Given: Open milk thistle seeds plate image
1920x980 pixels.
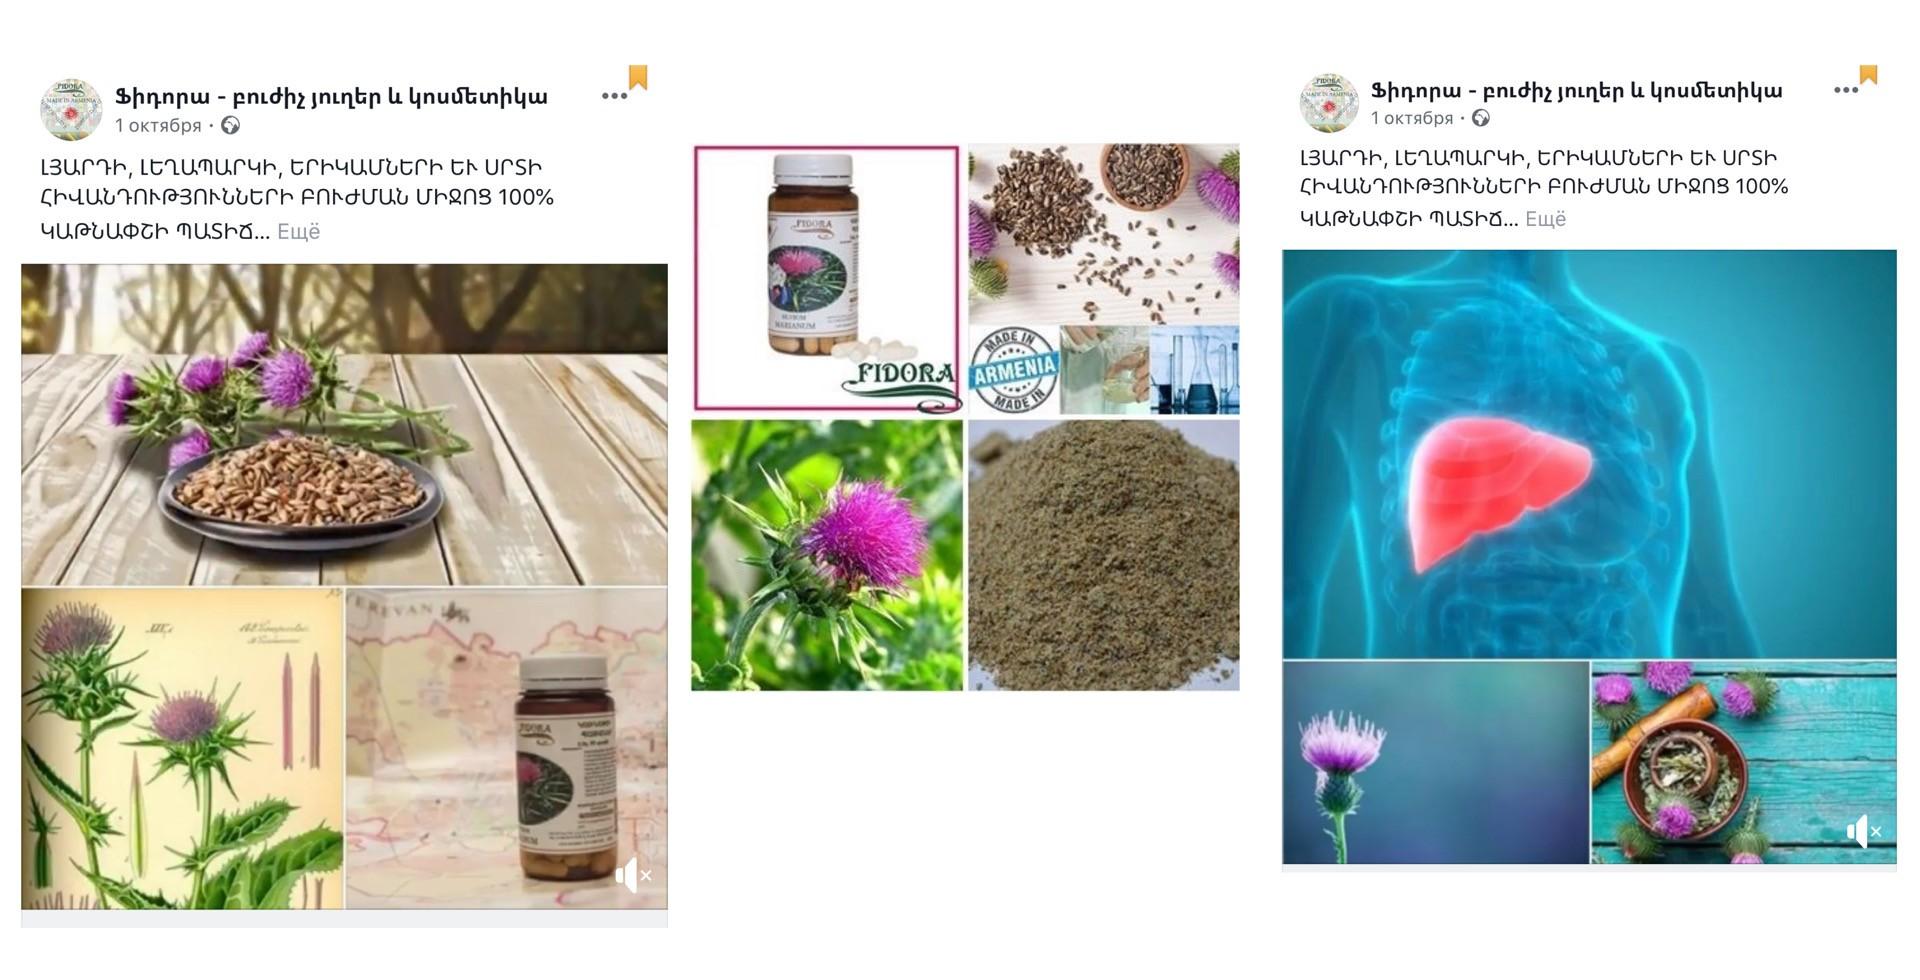Looking at the screenshot, I should (344, 424).
